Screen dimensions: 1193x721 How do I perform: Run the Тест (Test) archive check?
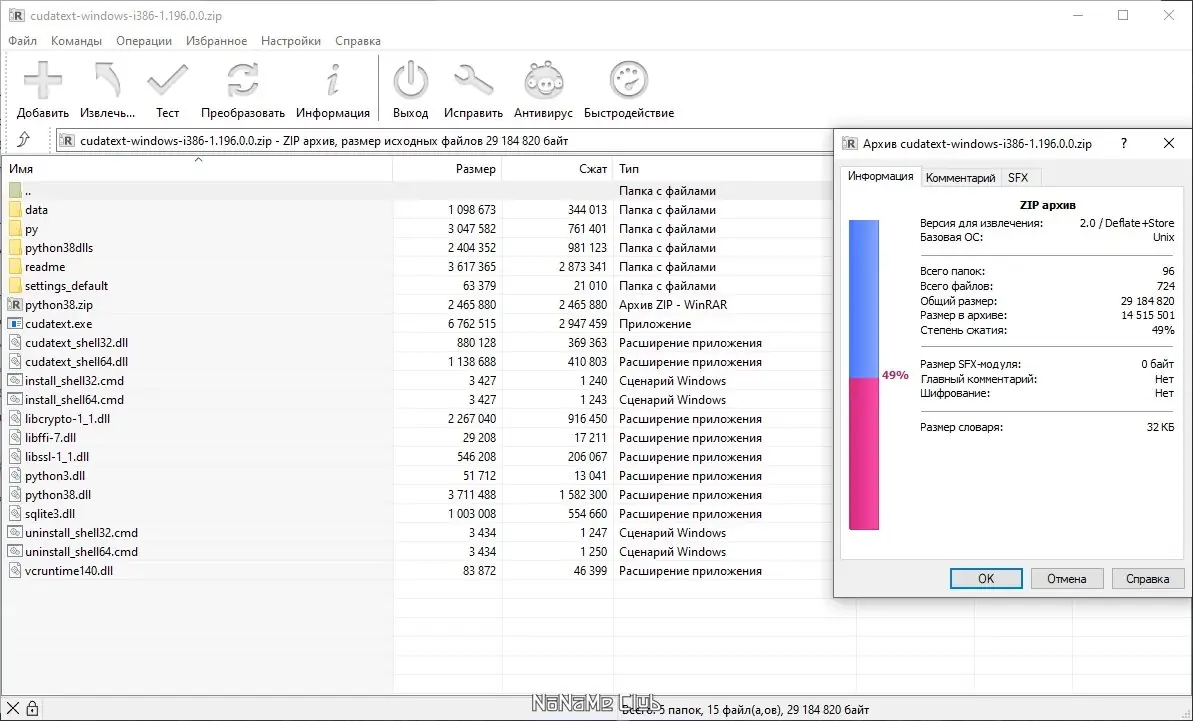coord(167,80)
